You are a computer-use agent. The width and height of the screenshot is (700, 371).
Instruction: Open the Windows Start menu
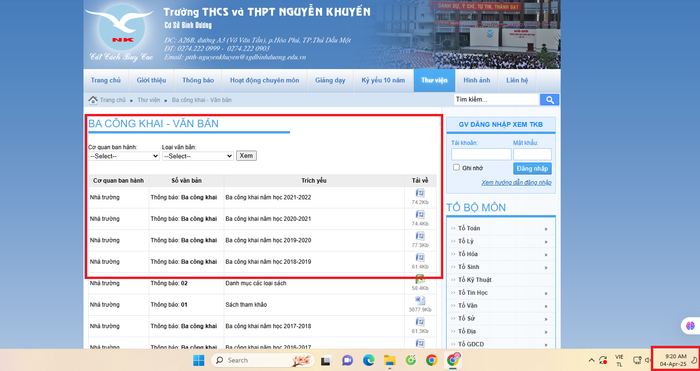(x=199, y=360)
